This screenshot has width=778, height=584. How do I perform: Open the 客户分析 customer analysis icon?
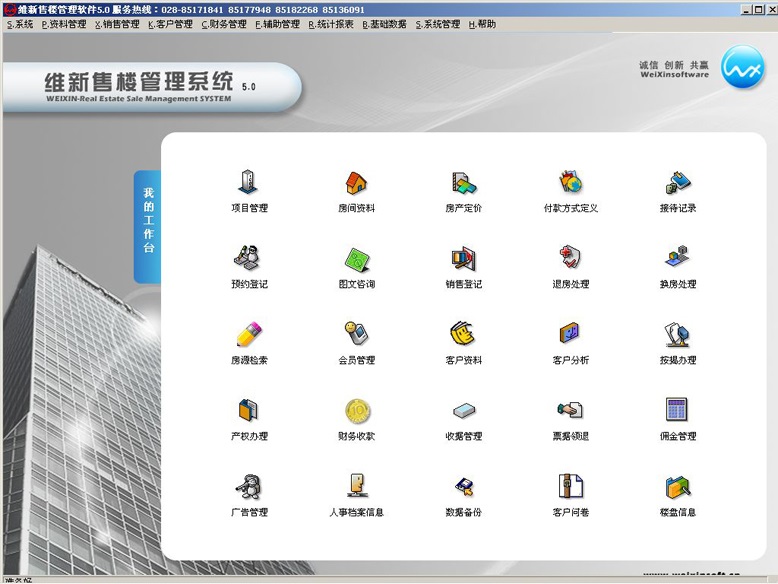click(570, 335)
